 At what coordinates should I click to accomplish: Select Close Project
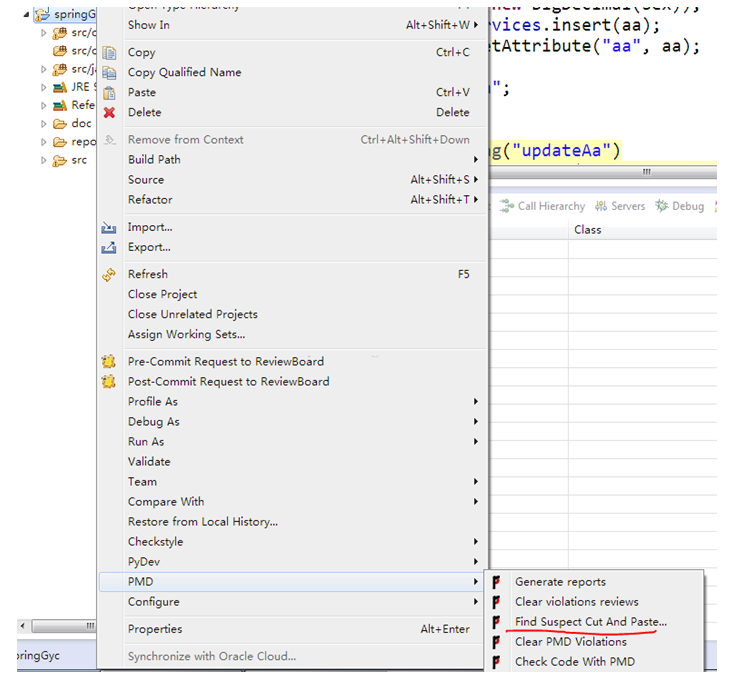(x=292, y=294)
